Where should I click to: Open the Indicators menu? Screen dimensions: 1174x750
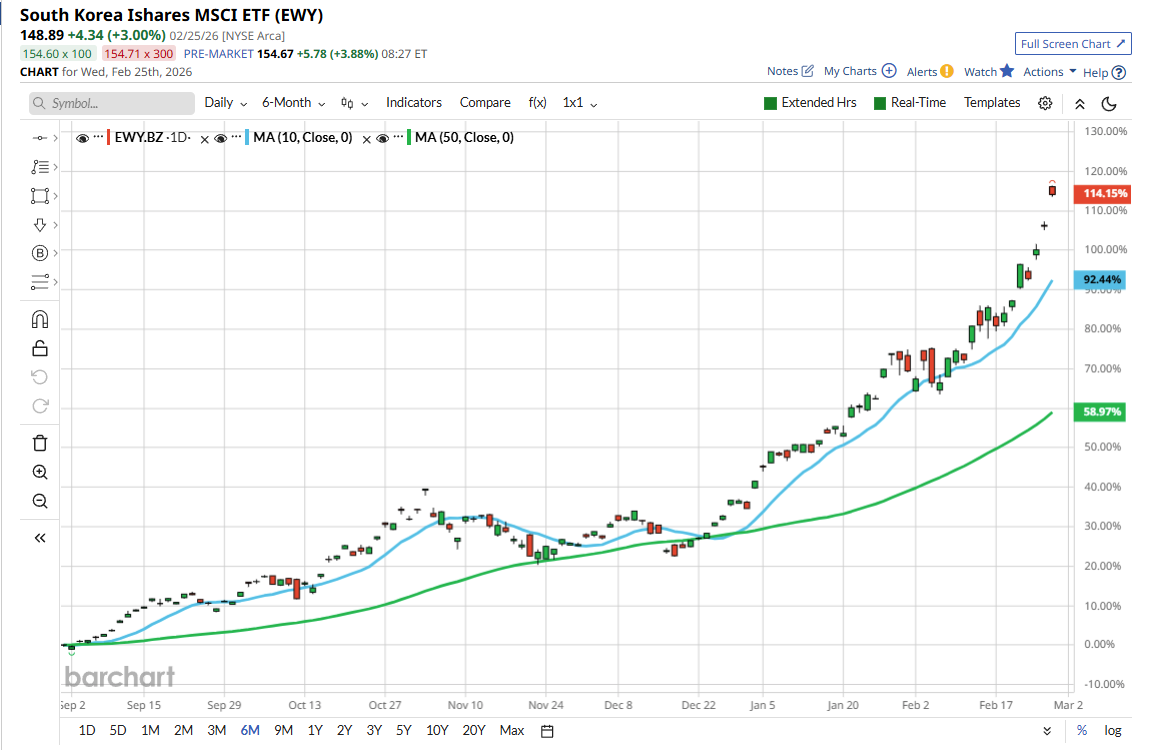pyautogui.click(x=414, y=103)
